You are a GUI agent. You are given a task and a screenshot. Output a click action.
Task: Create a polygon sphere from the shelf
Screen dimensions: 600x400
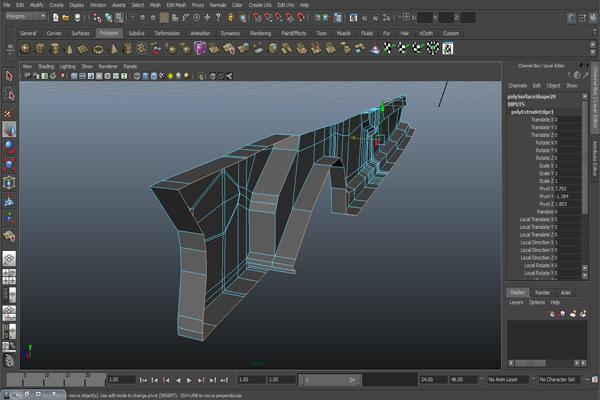pyautogui.click(x=25, y=49)
